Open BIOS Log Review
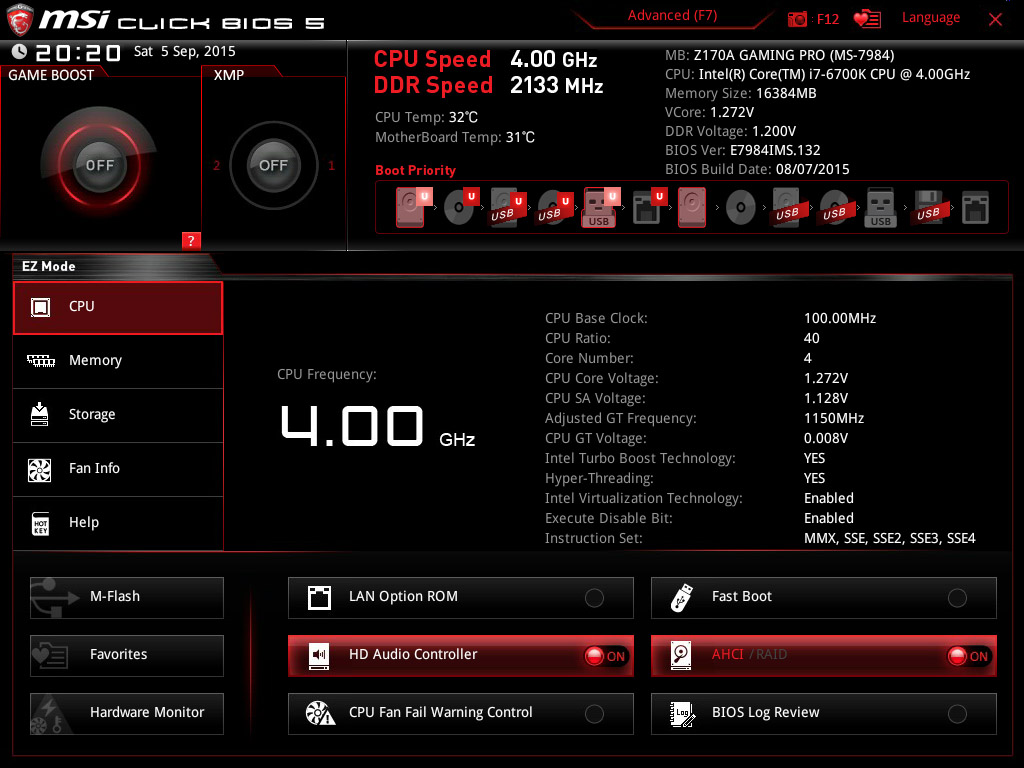 824,713
